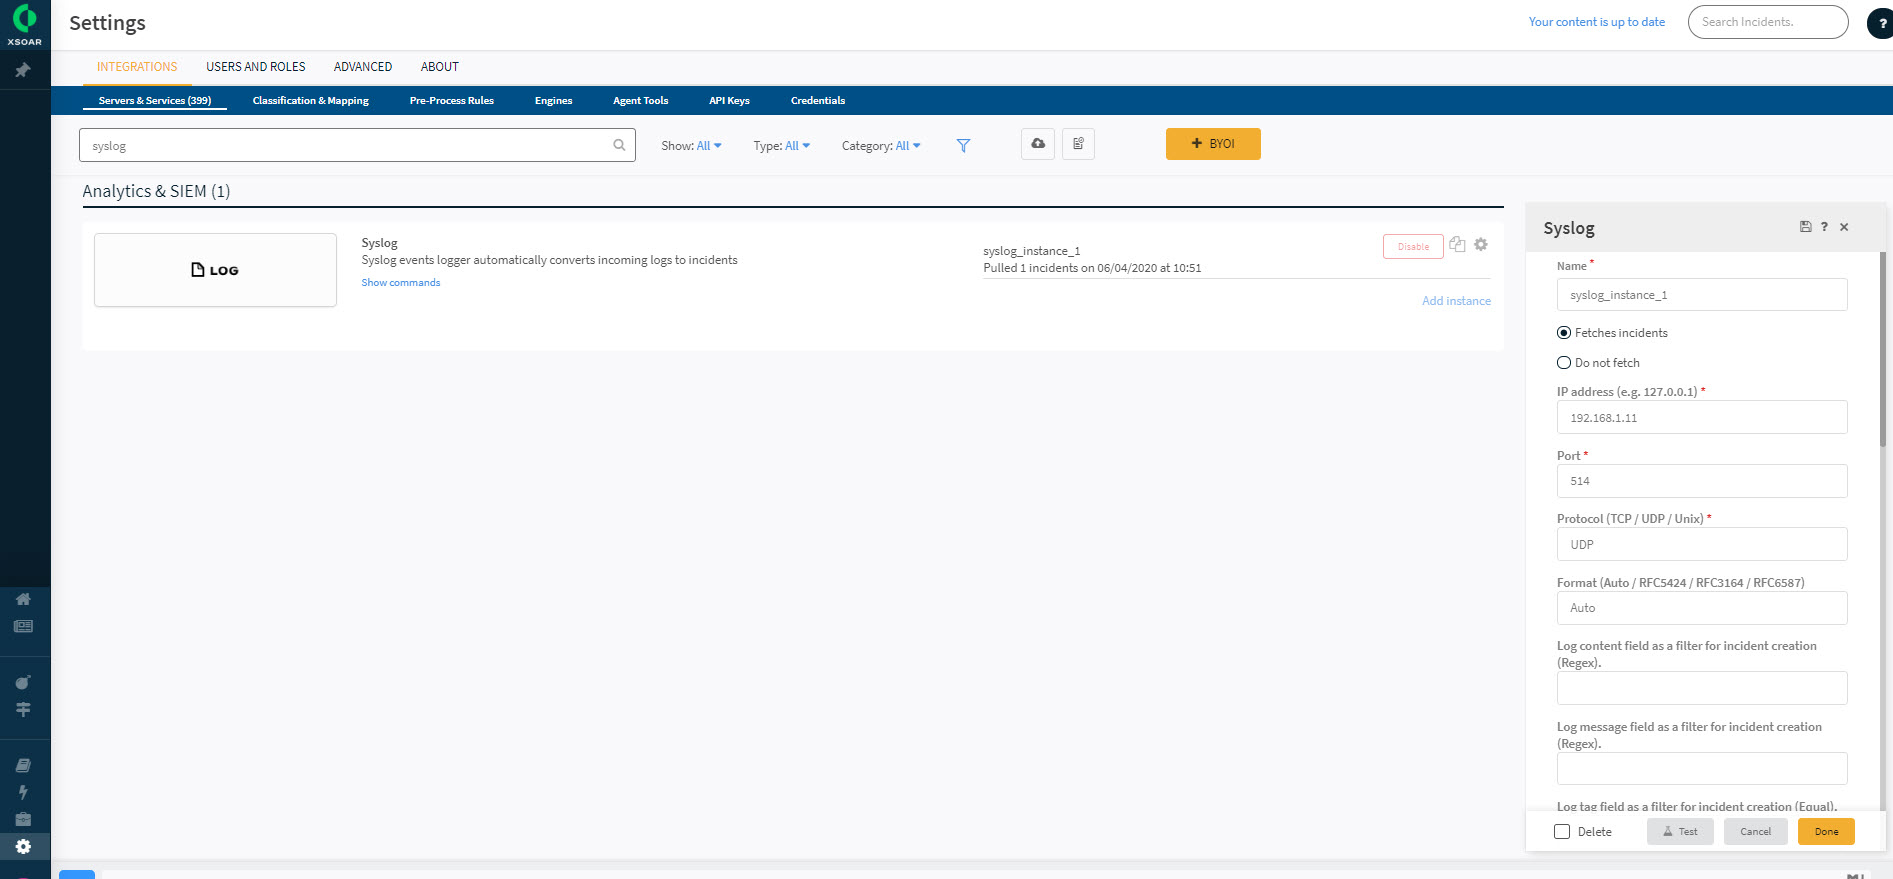Image resolution: width=1893 pixels, height=879 pixels.
Task: Click the 'Analytics & SIEM (1)' heading
Action: coord(156,191)
